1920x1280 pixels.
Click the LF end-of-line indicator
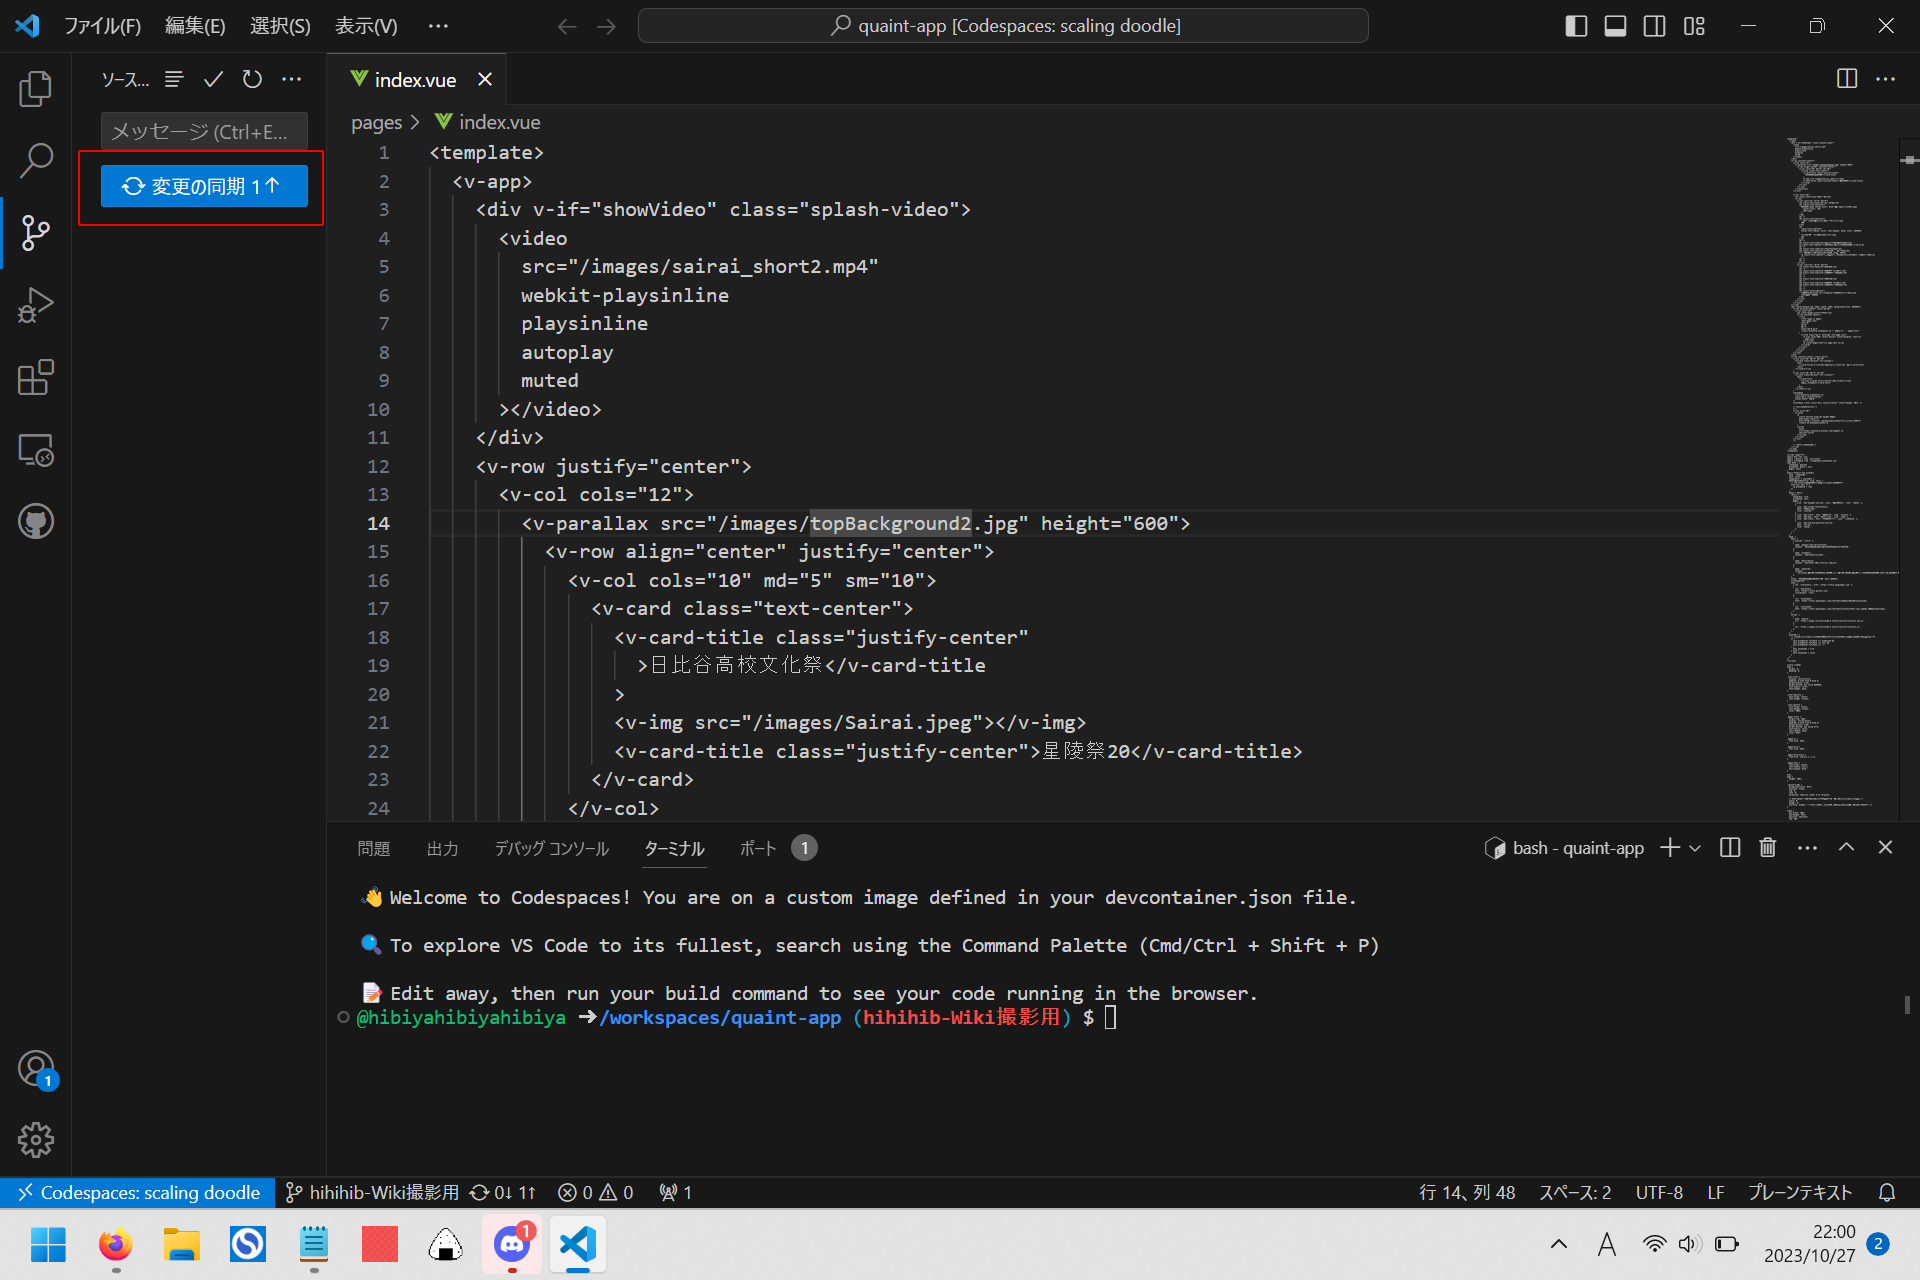click(x=1716, y=1192)
